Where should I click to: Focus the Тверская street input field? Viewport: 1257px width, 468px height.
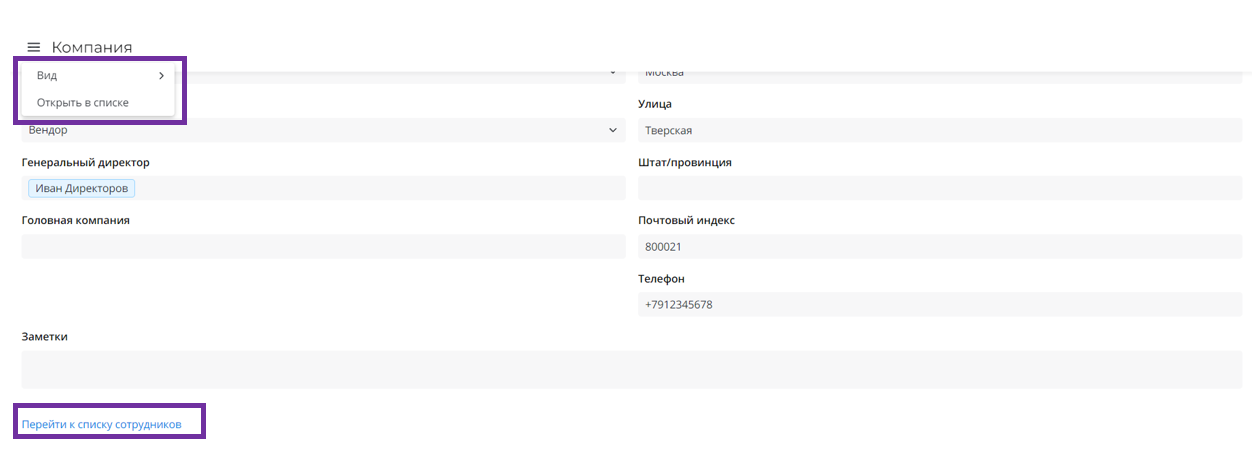click(x=940, y=131)
